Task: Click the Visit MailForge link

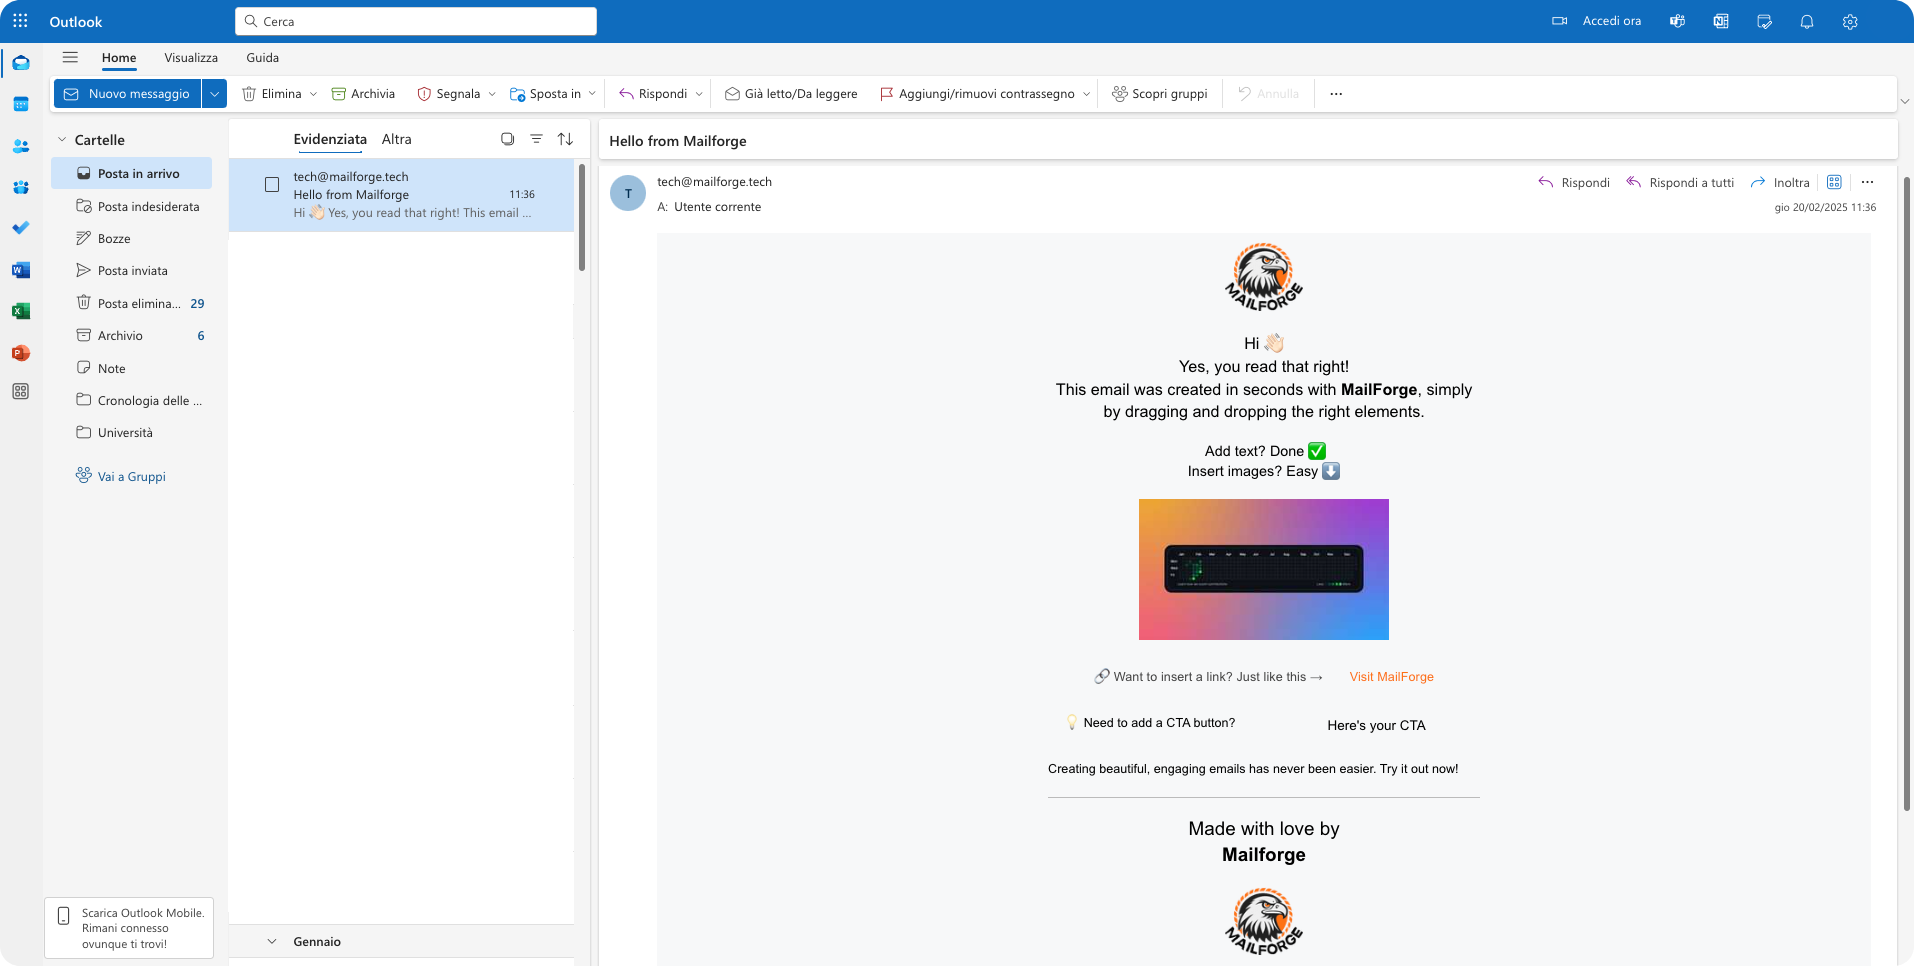Action: click(x=1391, y=677)
